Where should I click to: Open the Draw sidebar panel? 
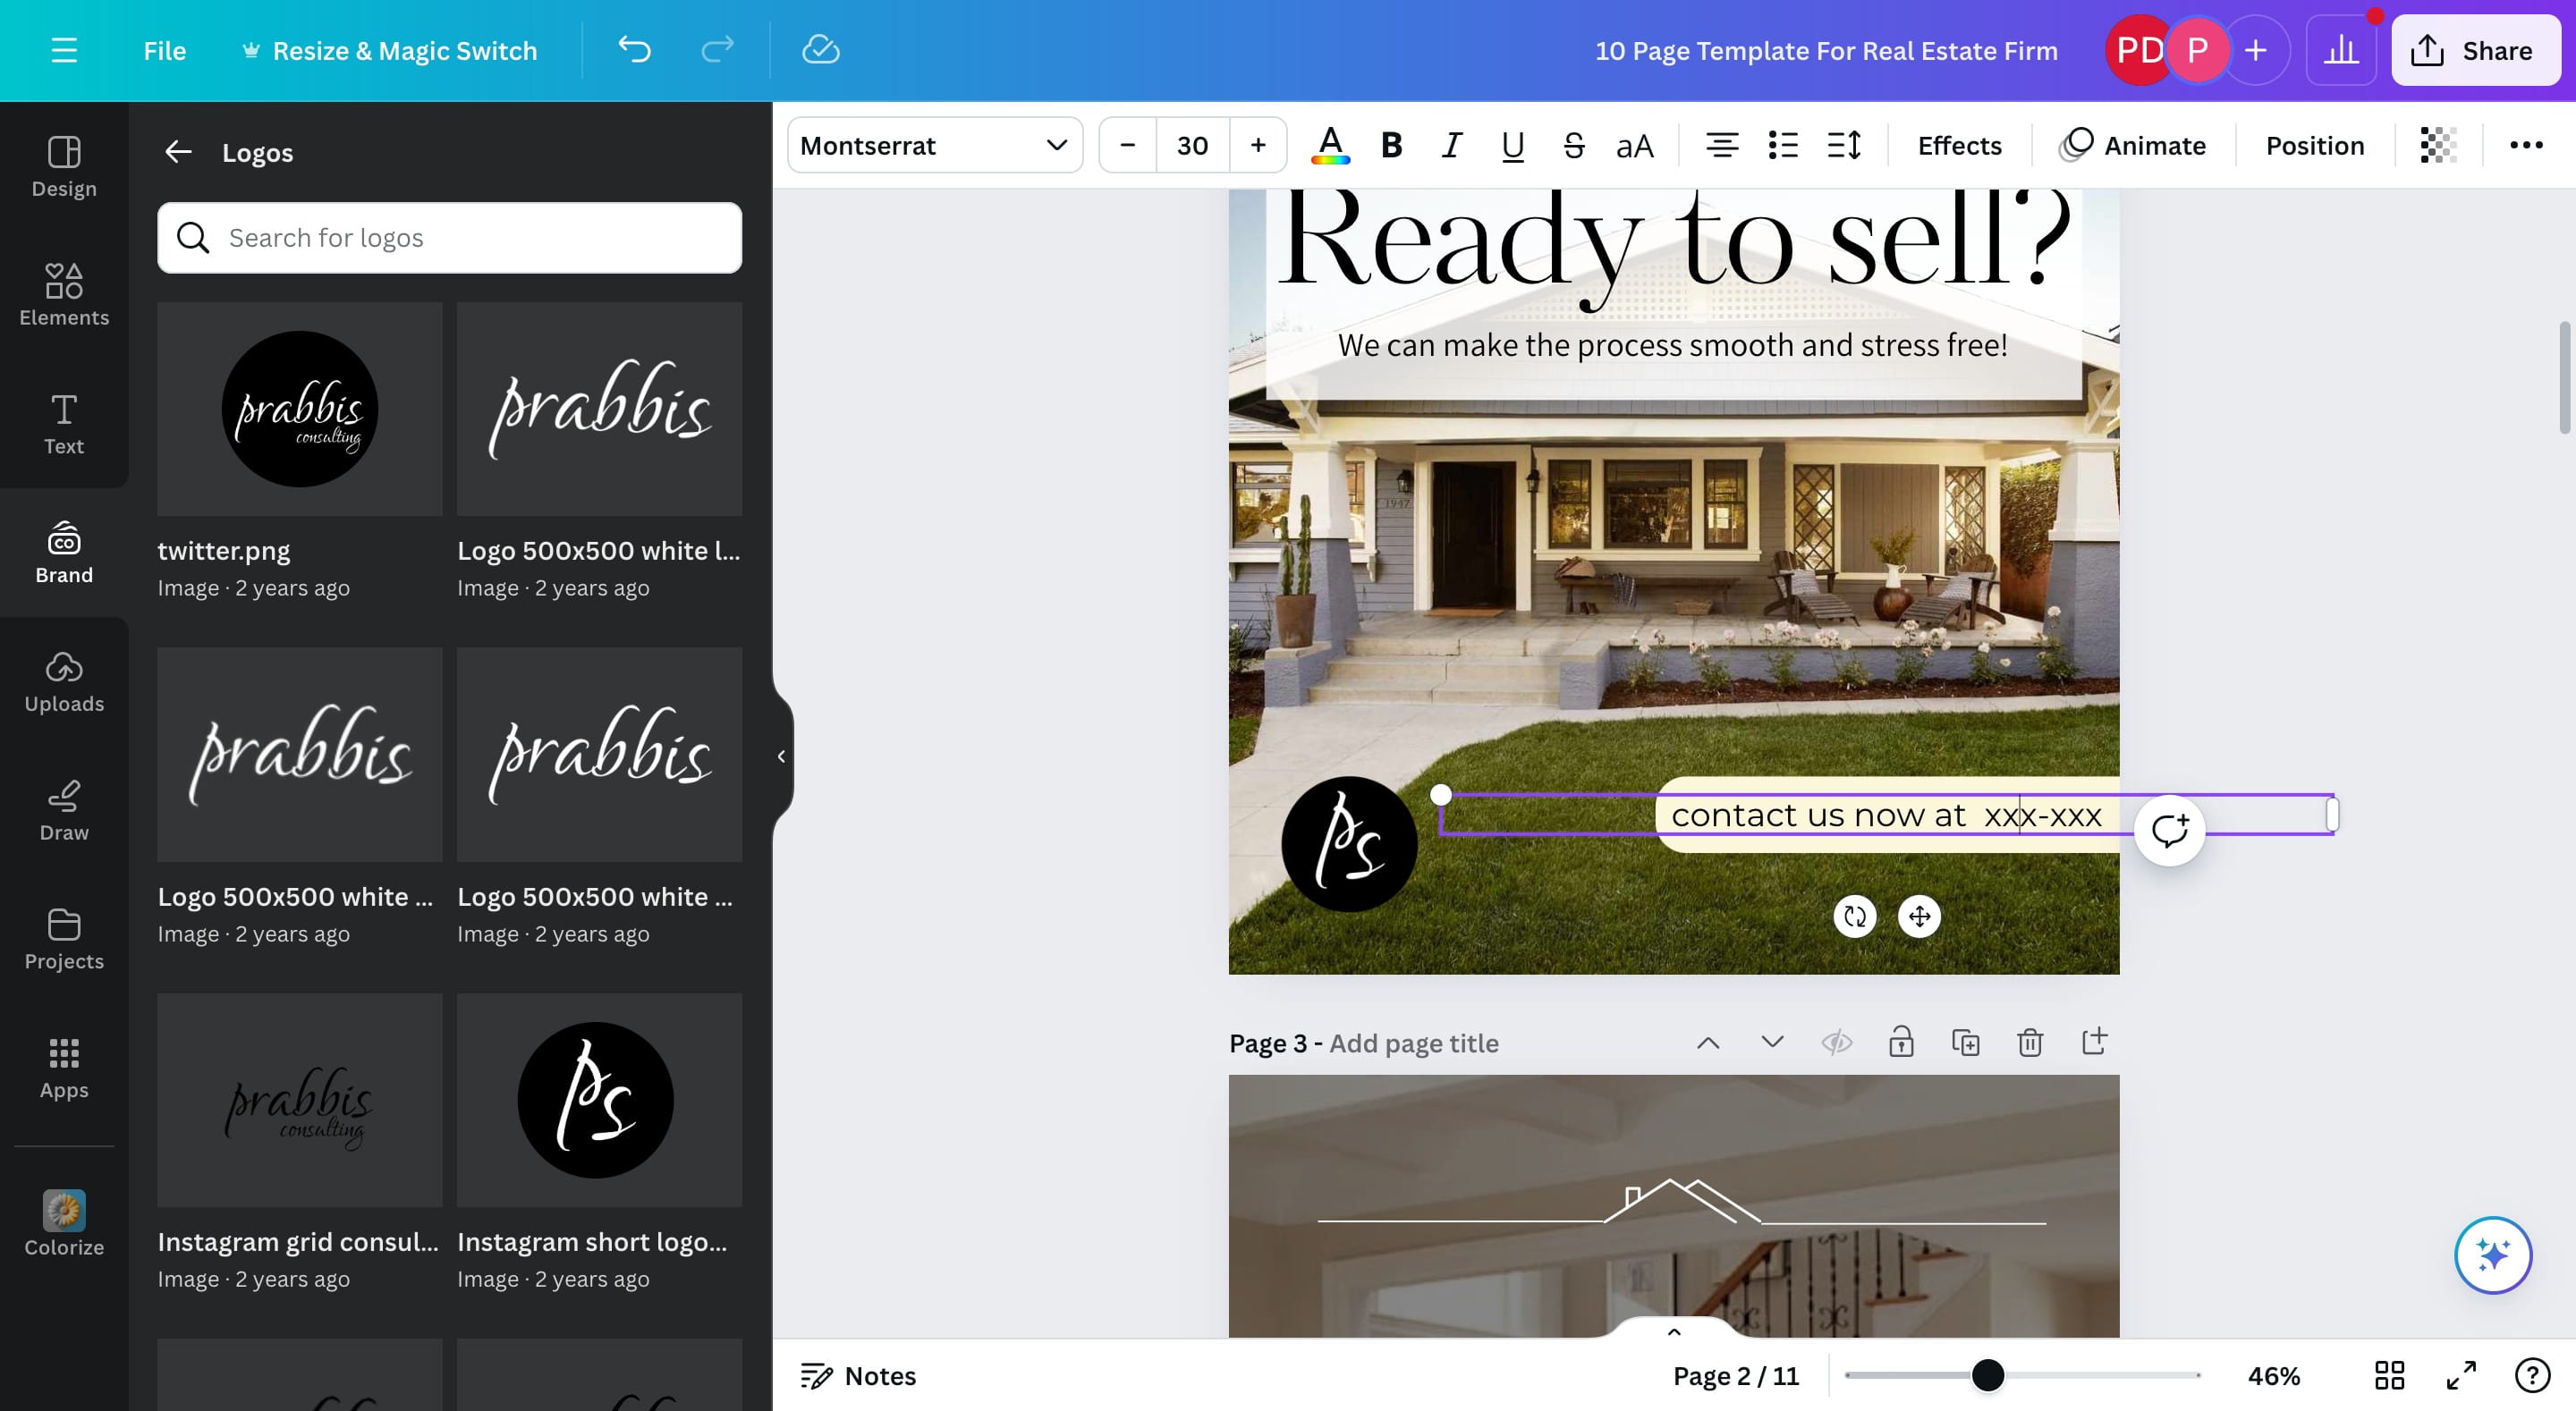tap(64, 810)
